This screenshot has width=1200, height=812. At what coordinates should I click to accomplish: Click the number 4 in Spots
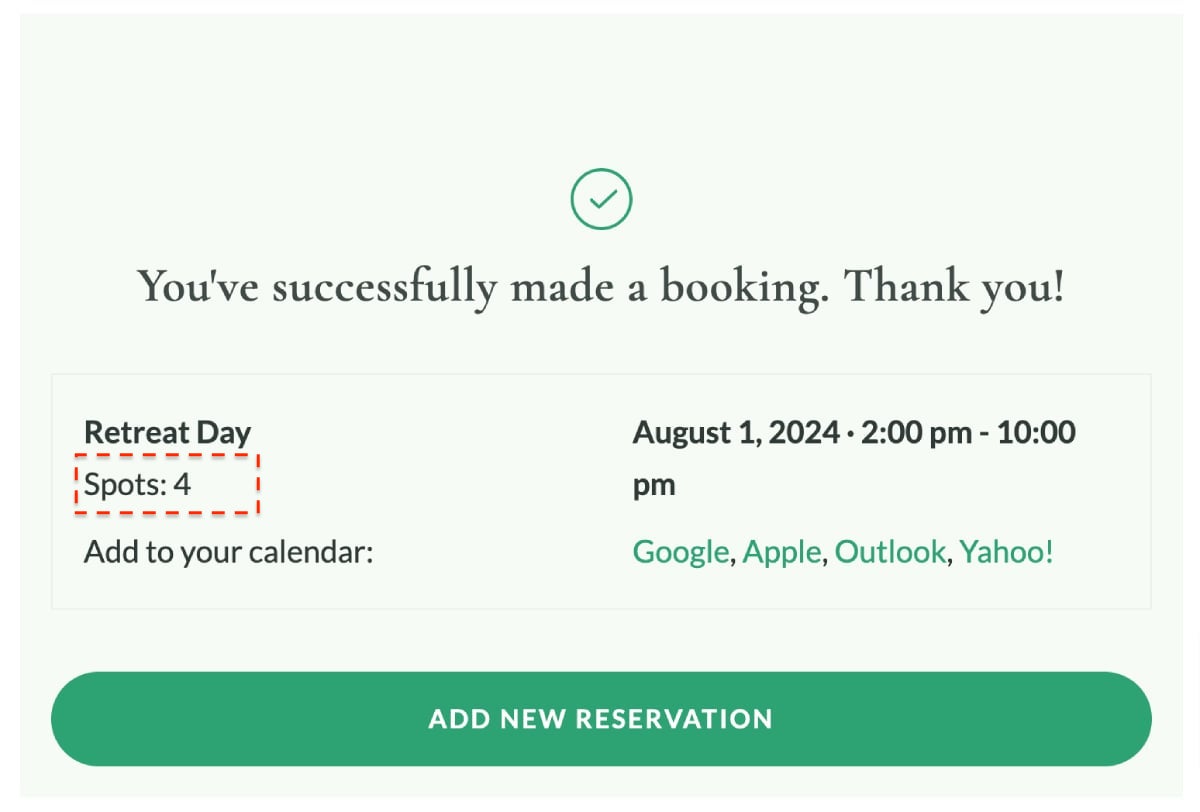pos(181,485)
